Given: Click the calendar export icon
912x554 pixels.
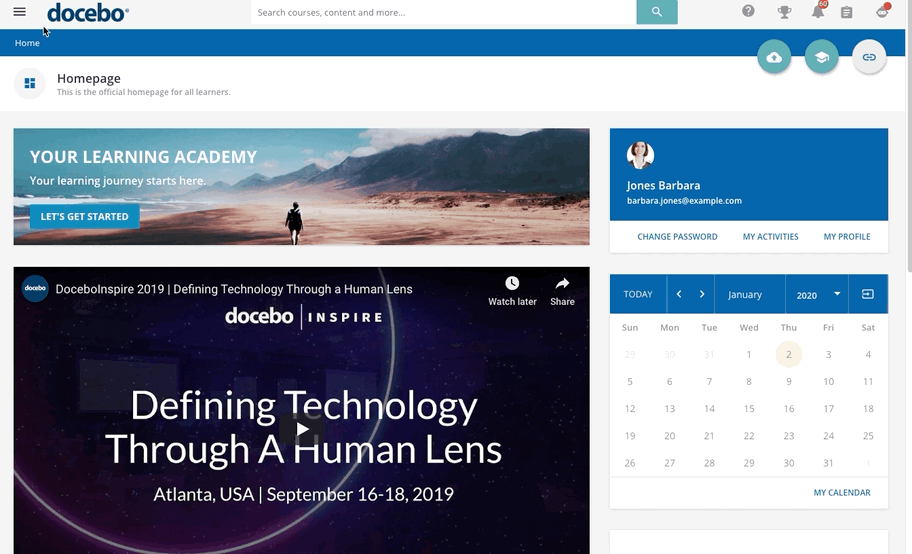Looking at the screenshot, I should 868,294.
